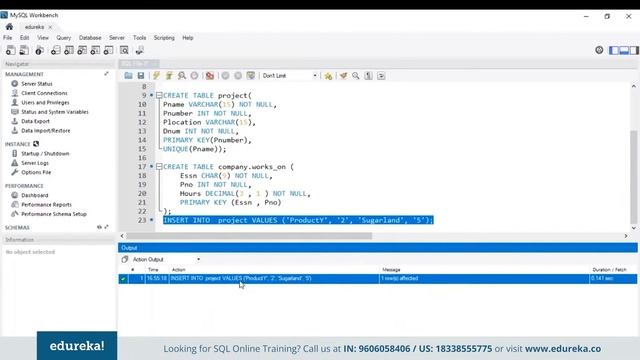Open the View menu

point(43,38)
